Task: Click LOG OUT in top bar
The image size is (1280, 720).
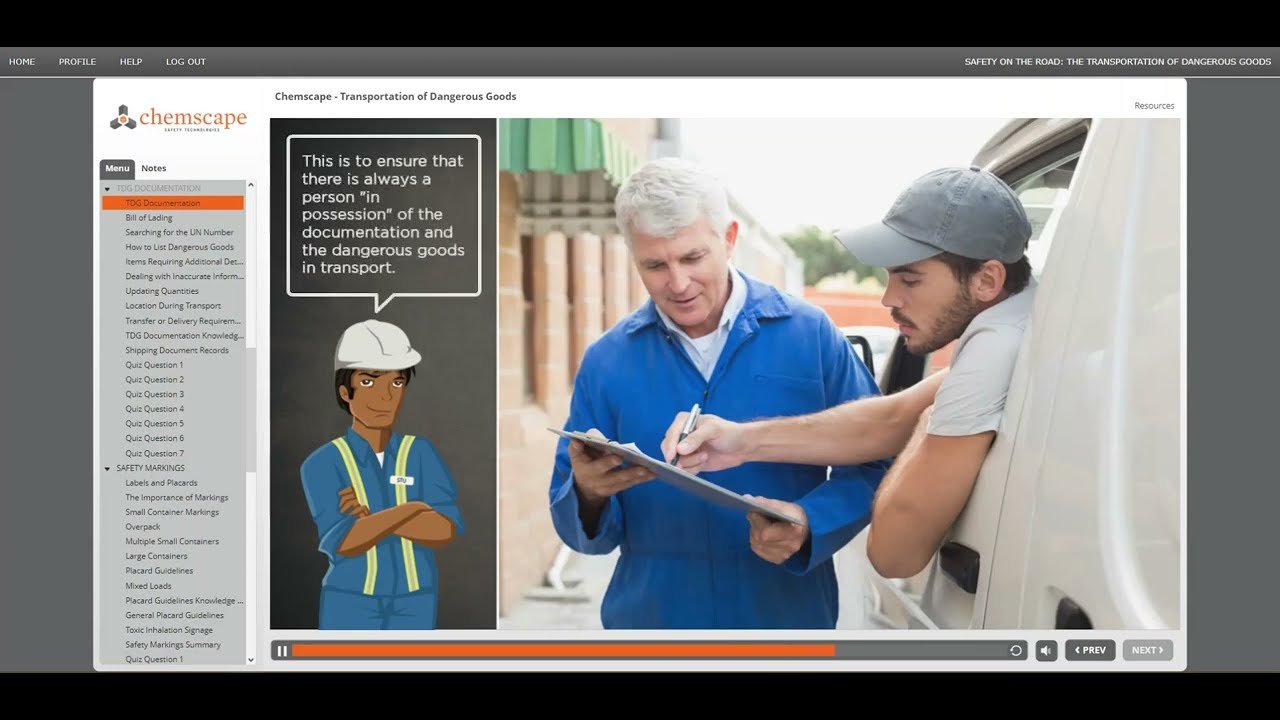Action: [186, 62]
